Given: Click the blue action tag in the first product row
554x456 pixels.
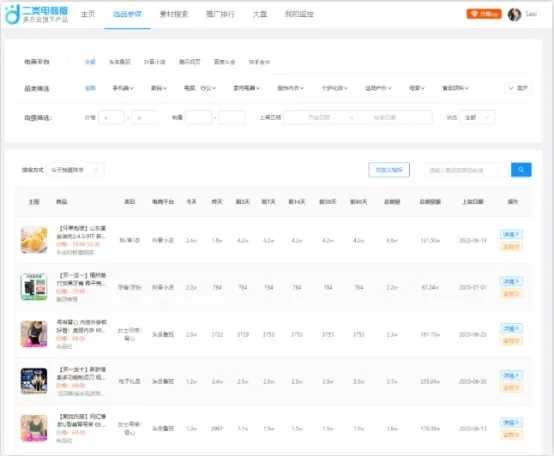Looking at the screenshot, I should click(x=511, y=235).
